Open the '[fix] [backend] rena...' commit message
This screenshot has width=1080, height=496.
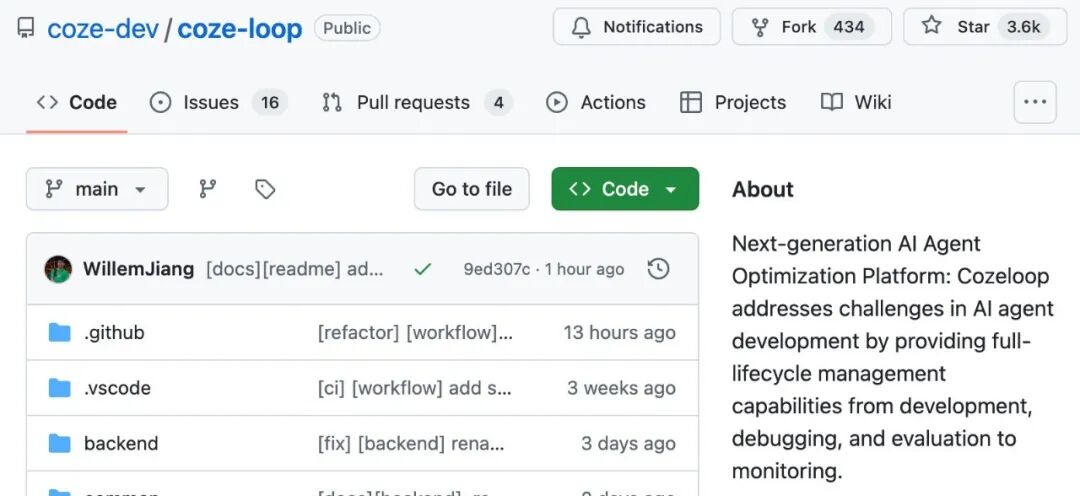click(x=411, y=443)
